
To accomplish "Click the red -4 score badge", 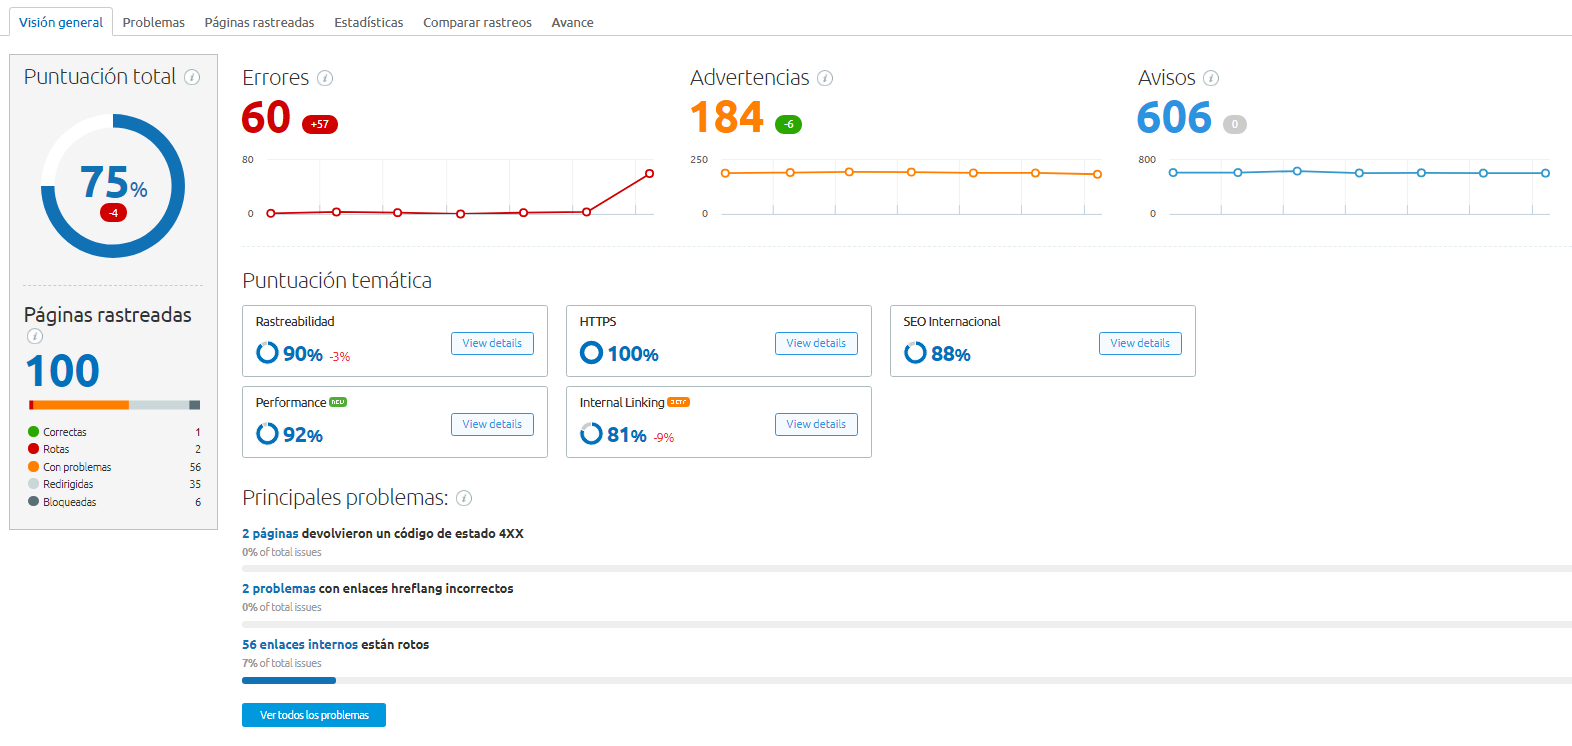I will 114,213.
